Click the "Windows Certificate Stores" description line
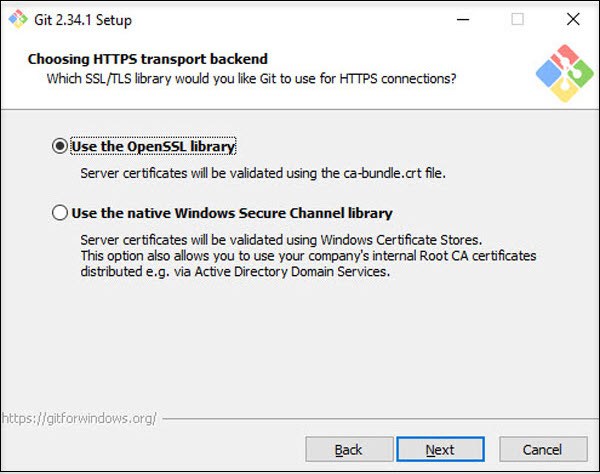 tap(281, 240)
